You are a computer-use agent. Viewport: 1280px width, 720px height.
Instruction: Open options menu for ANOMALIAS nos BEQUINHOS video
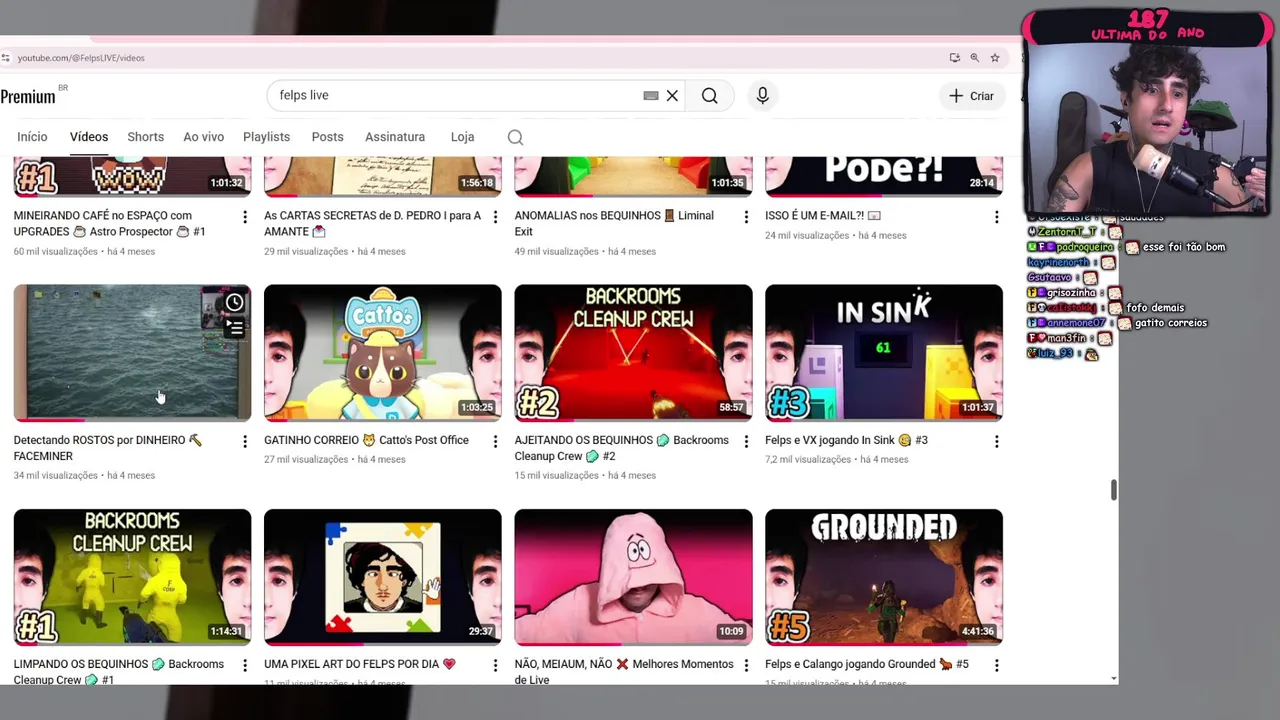tap(746, 217)
